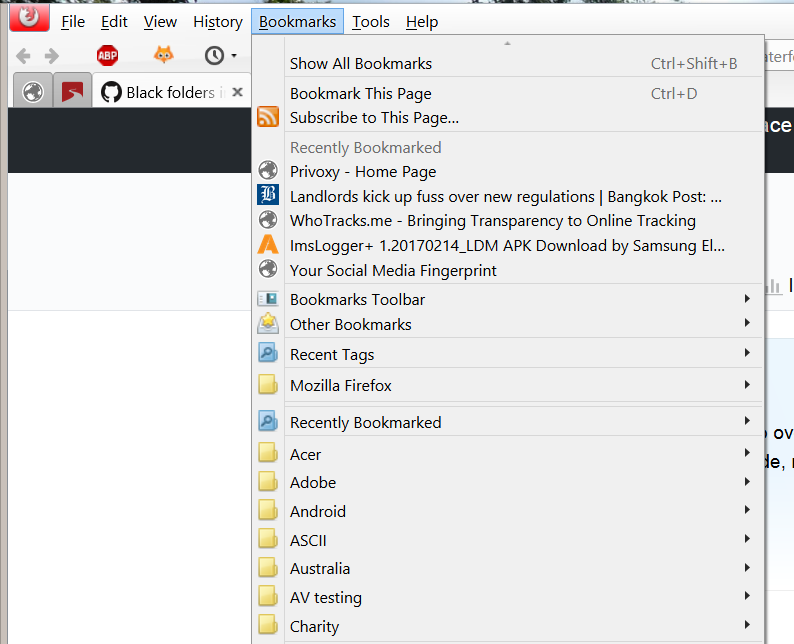Open the AV testing bookmarks folder
Viewport: 794px width, 644px height.
pos(509,597)
